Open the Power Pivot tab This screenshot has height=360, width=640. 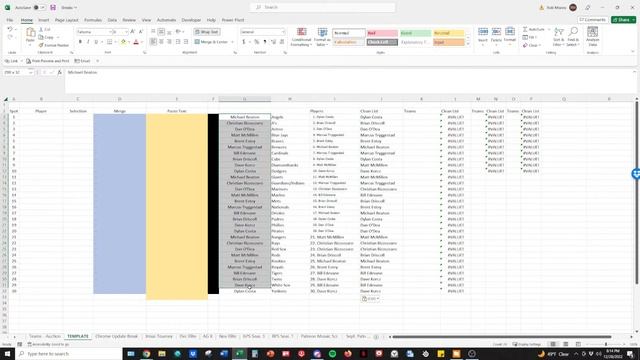pyautogui.click(x=233, y=20)
